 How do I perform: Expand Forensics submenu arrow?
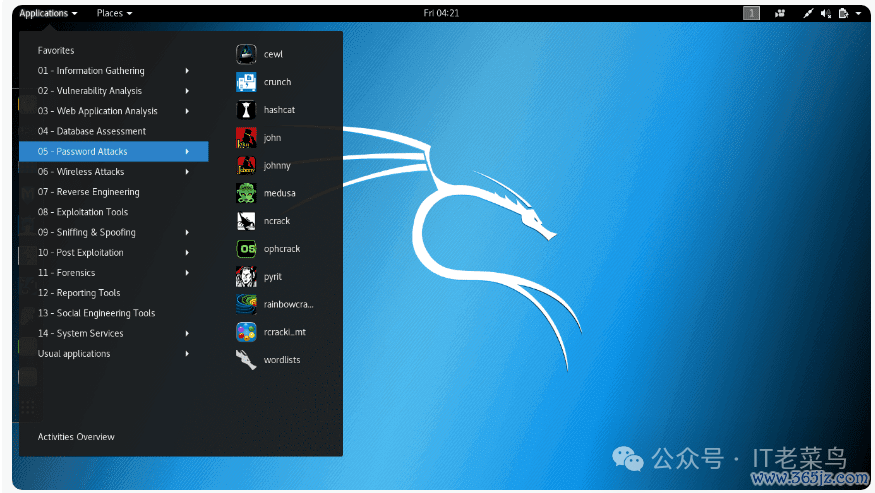tap(187, 272)
